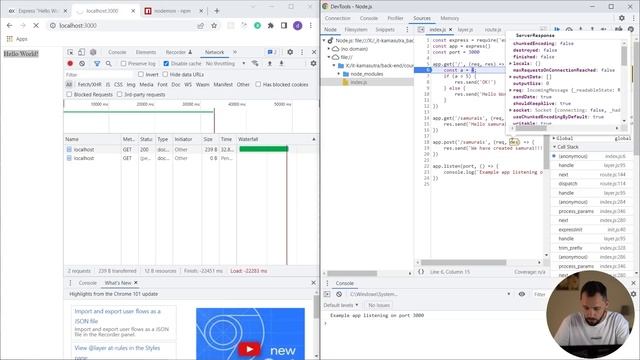Viewport: 640px width, 360px height.
Task: Switch to the nodemon - npm browser tab
Action: click(x=172, y=11)
